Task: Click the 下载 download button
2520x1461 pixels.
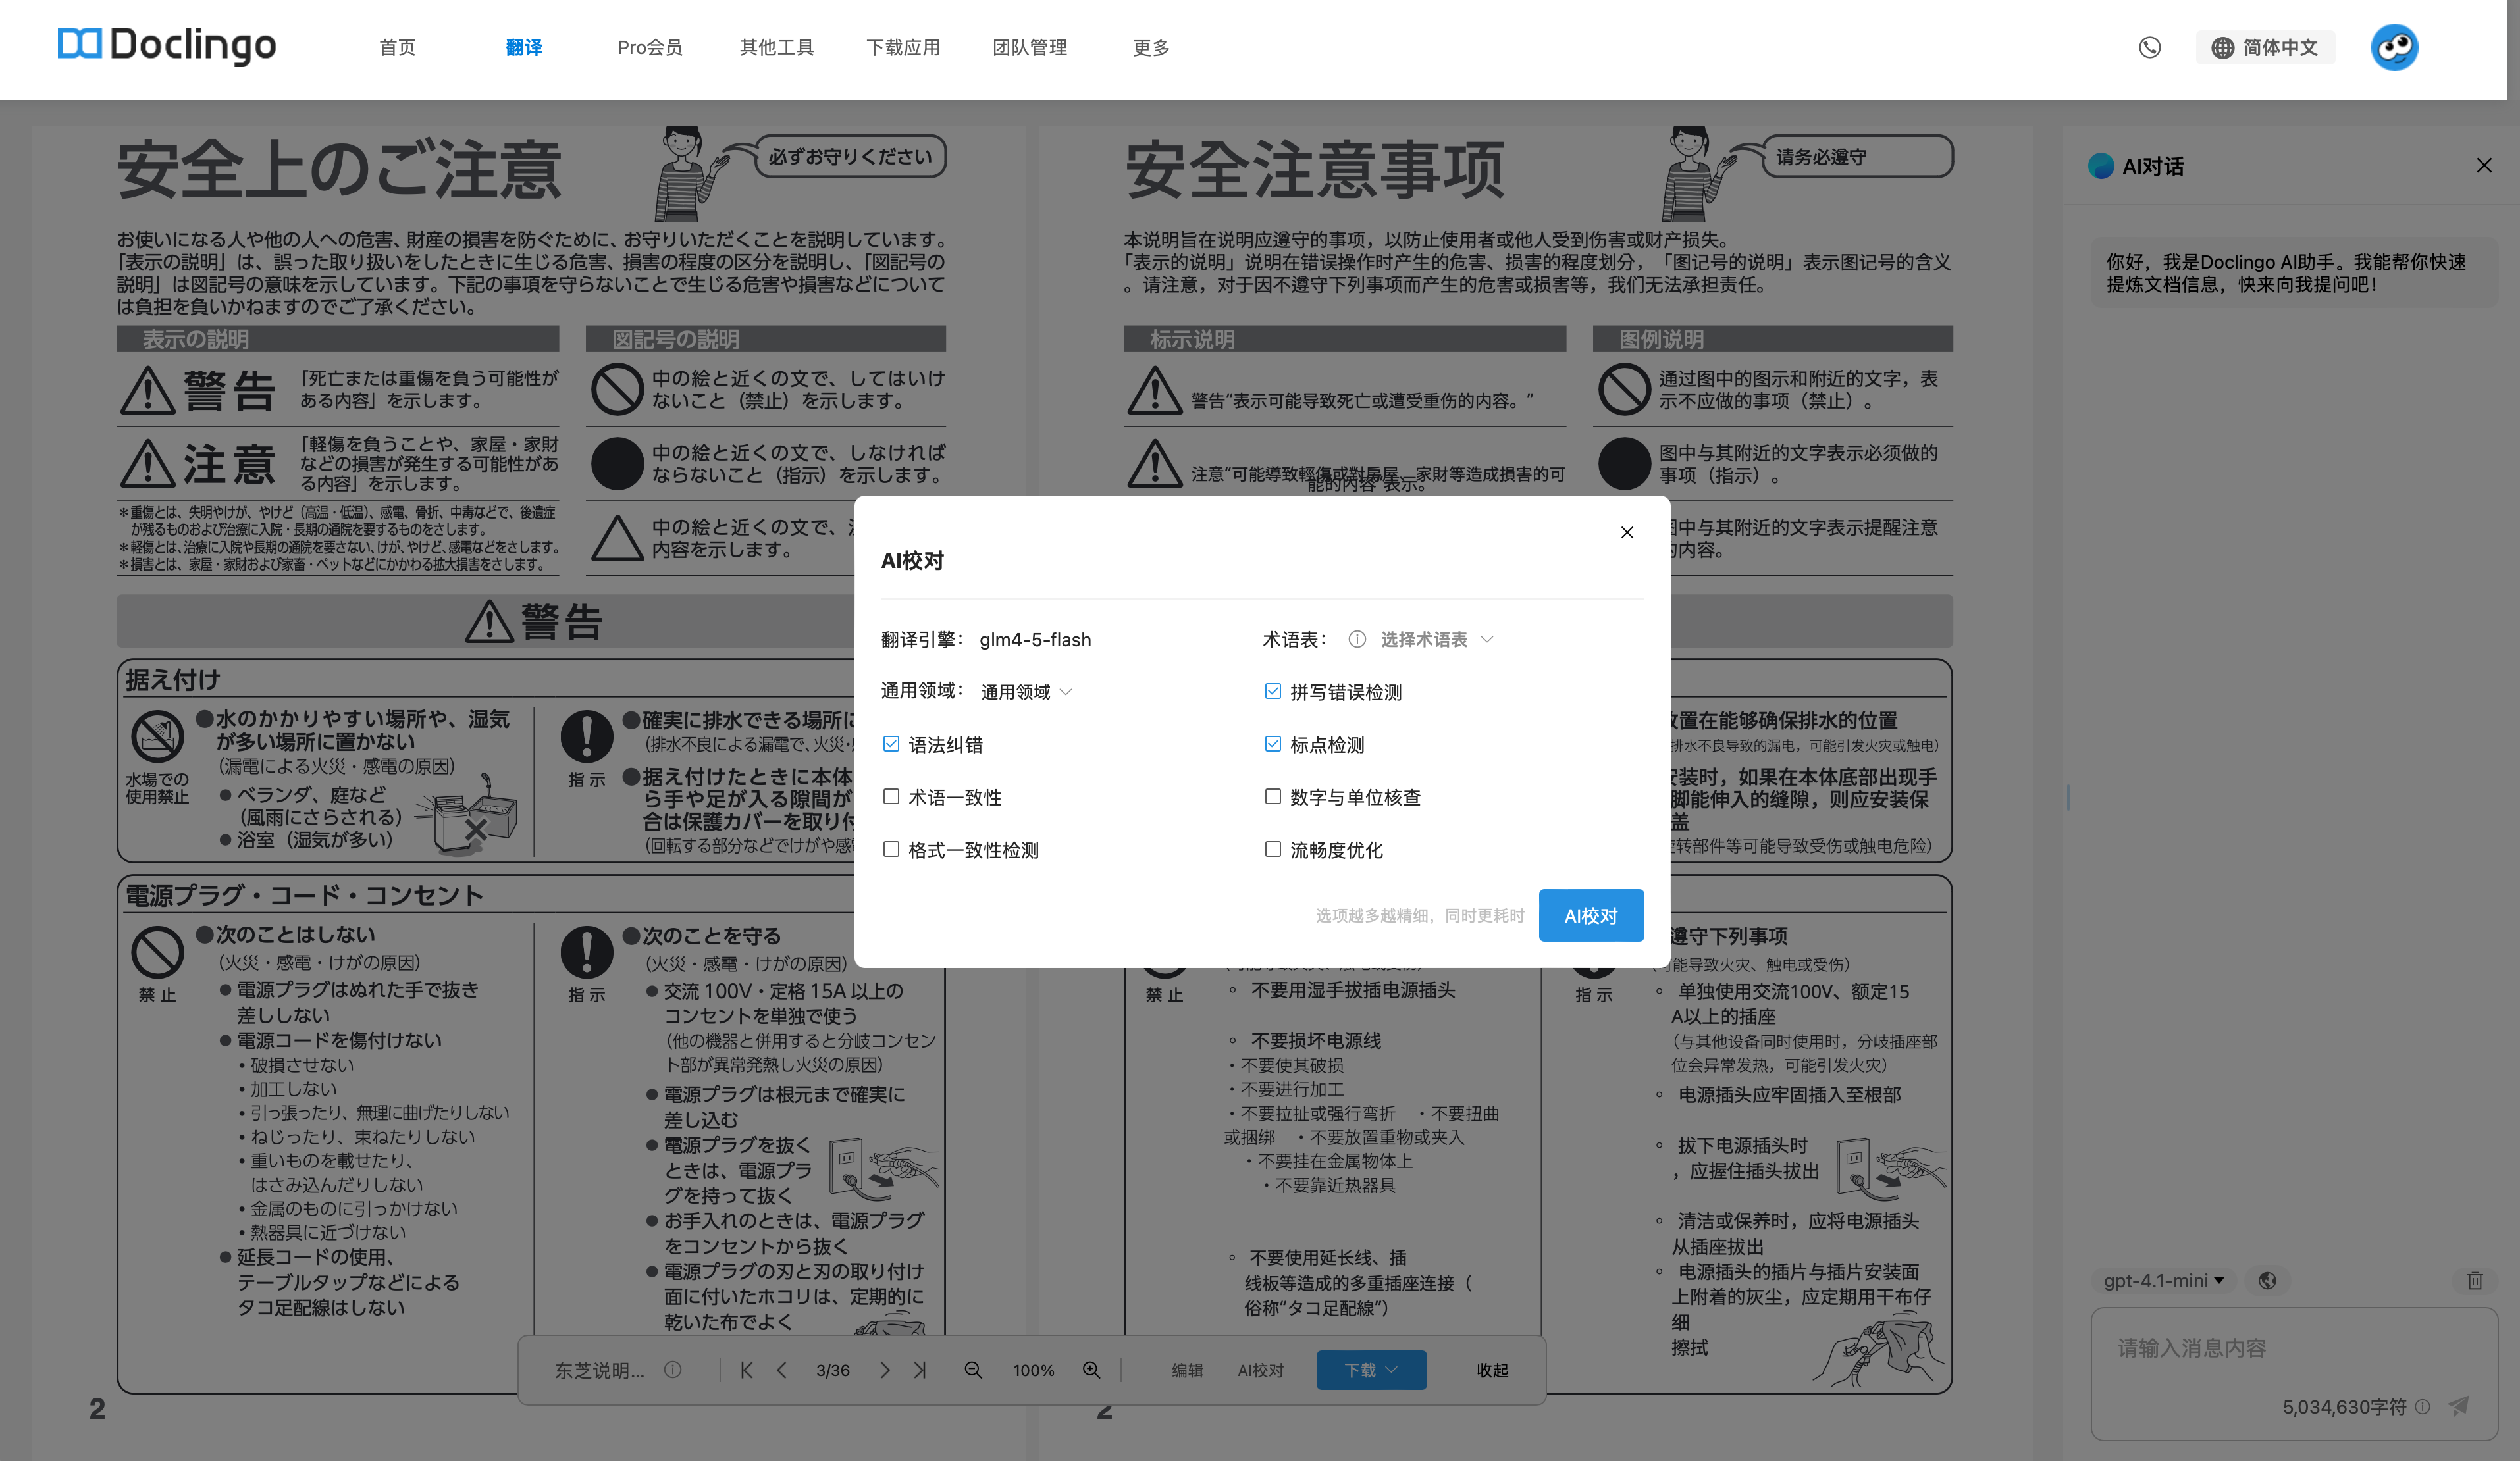Action: [1370, 1370]
